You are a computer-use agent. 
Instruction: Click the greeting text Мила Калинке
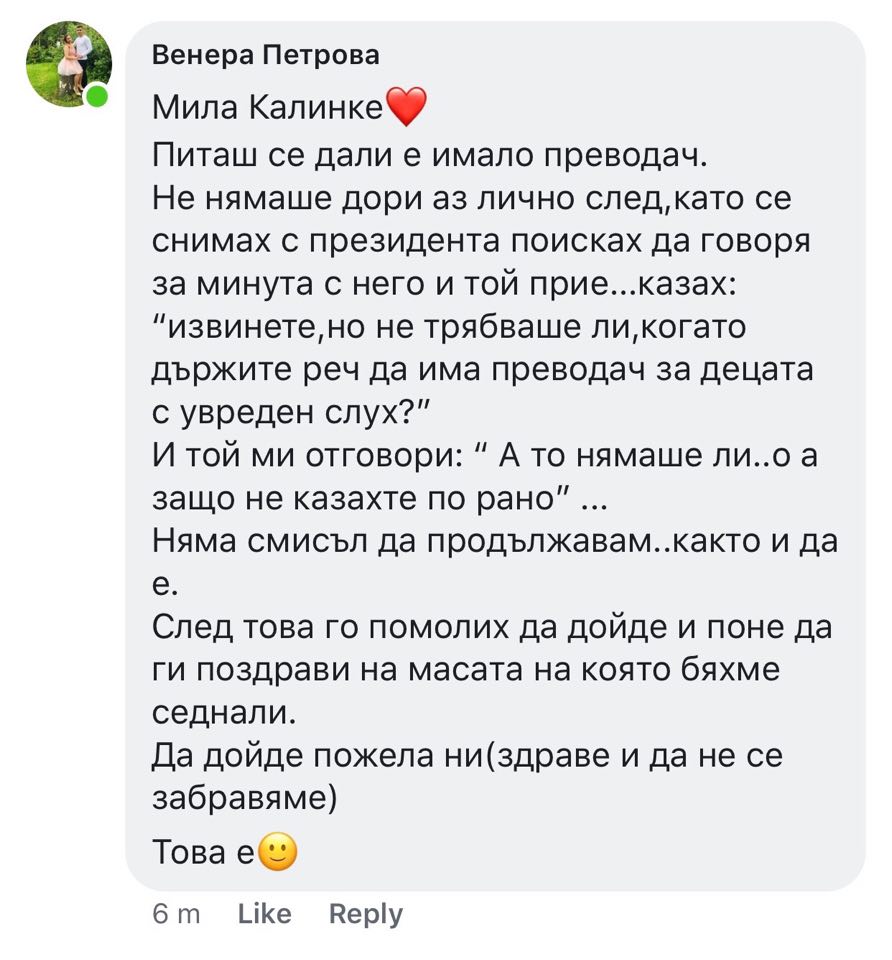267,108
